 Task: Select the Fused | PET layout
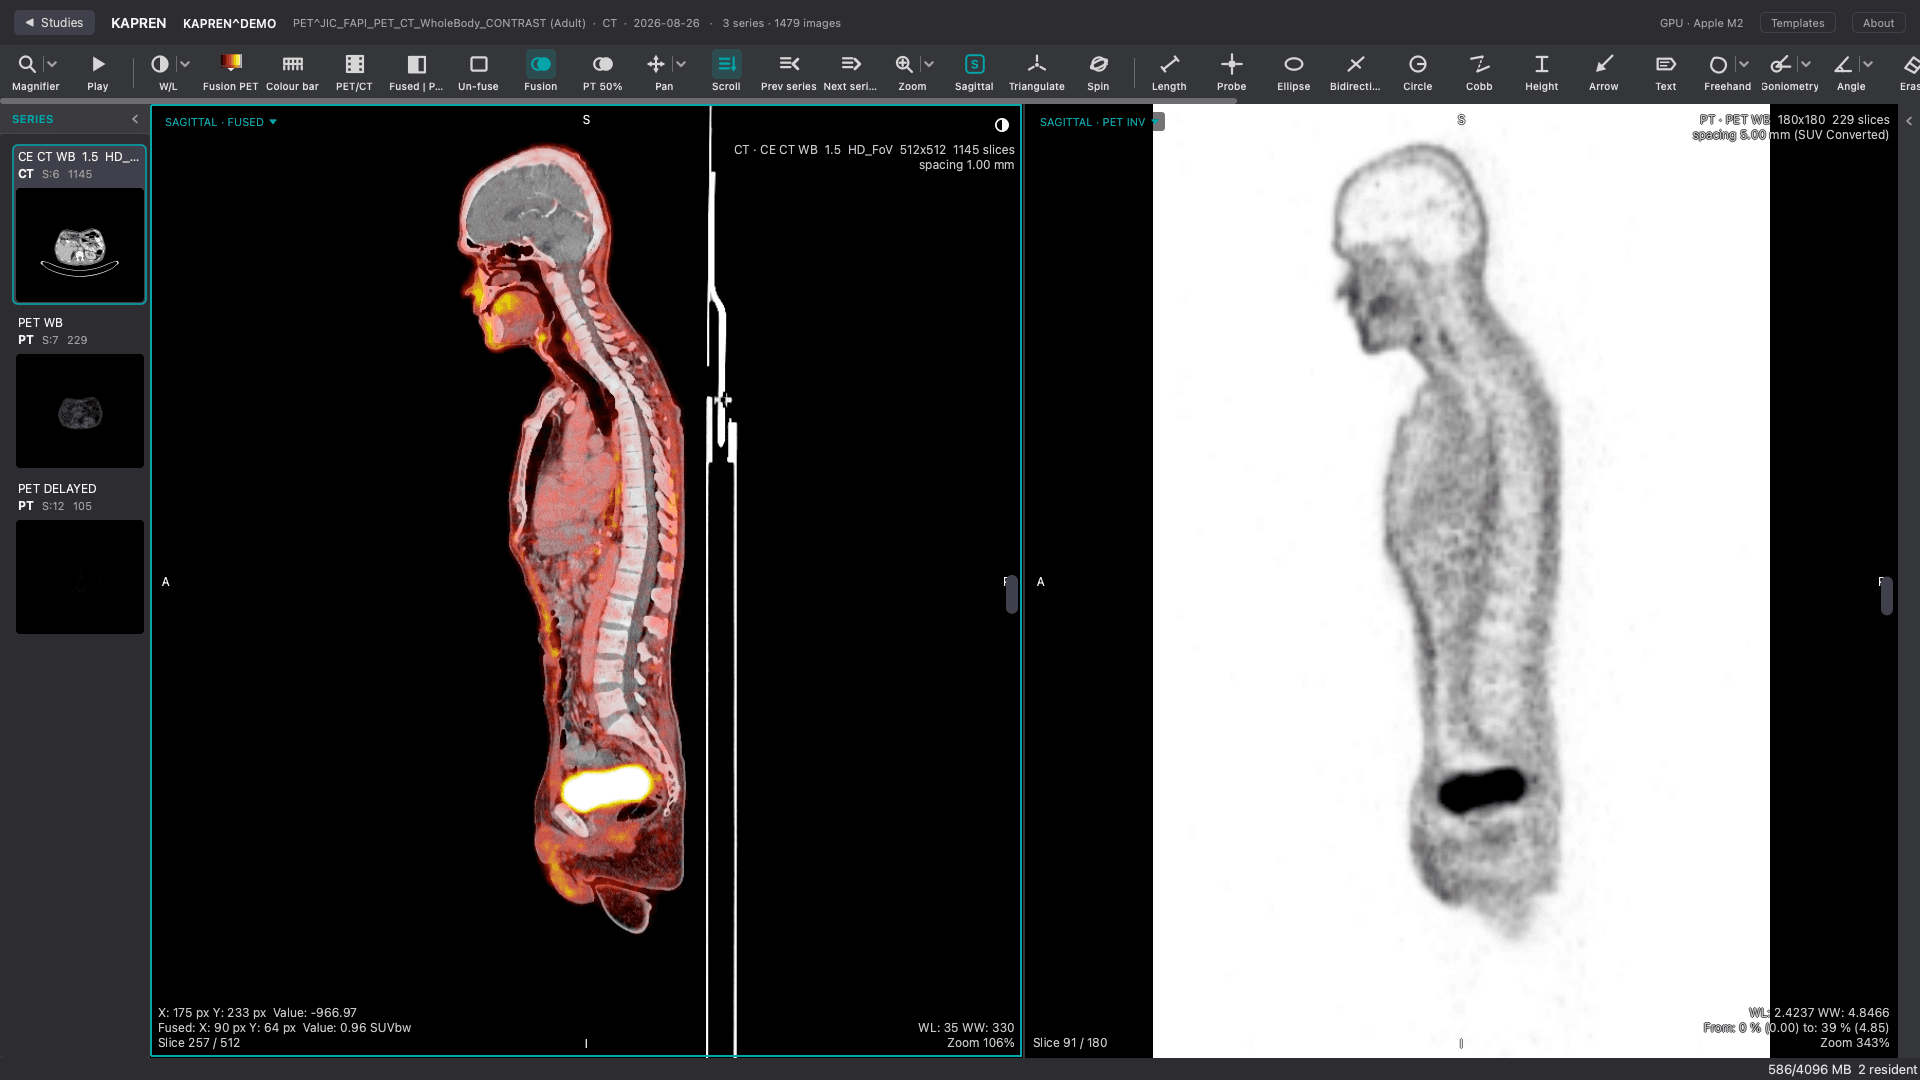[x=417, y=72]
